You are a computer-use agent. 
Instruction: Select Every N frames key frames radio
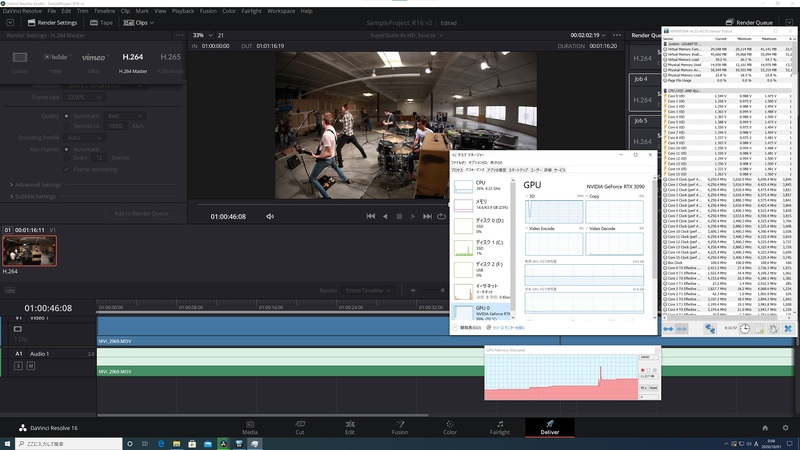(66, 158)
